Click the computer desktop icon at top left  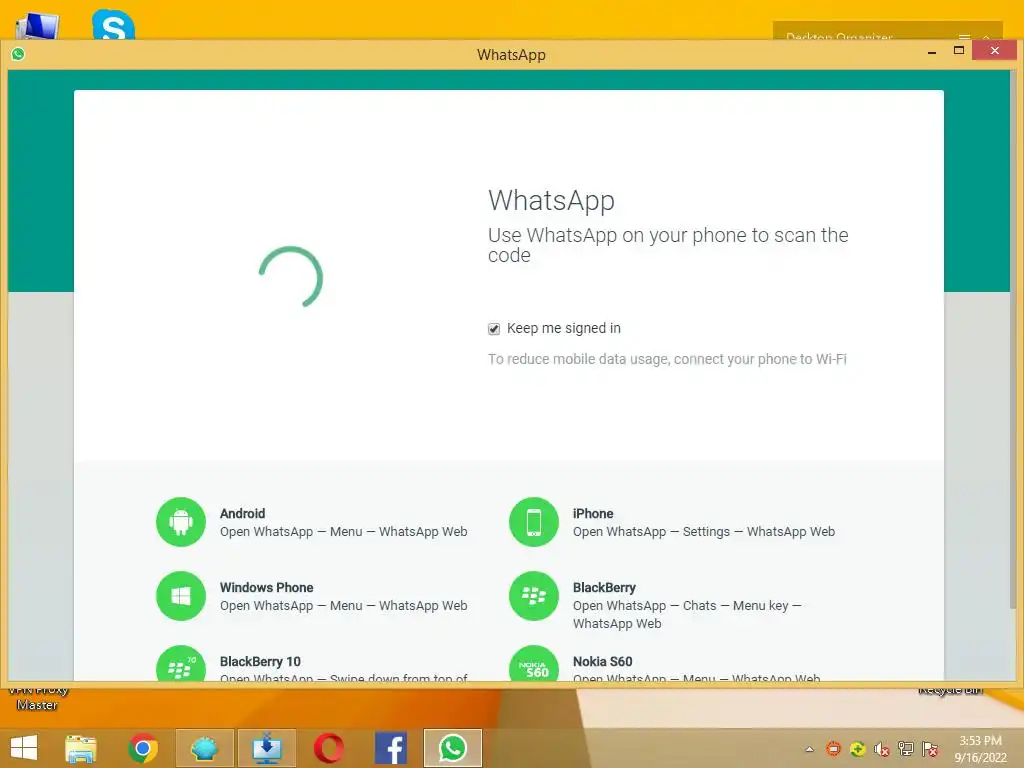pyautogui.click(x=37, y=26)
